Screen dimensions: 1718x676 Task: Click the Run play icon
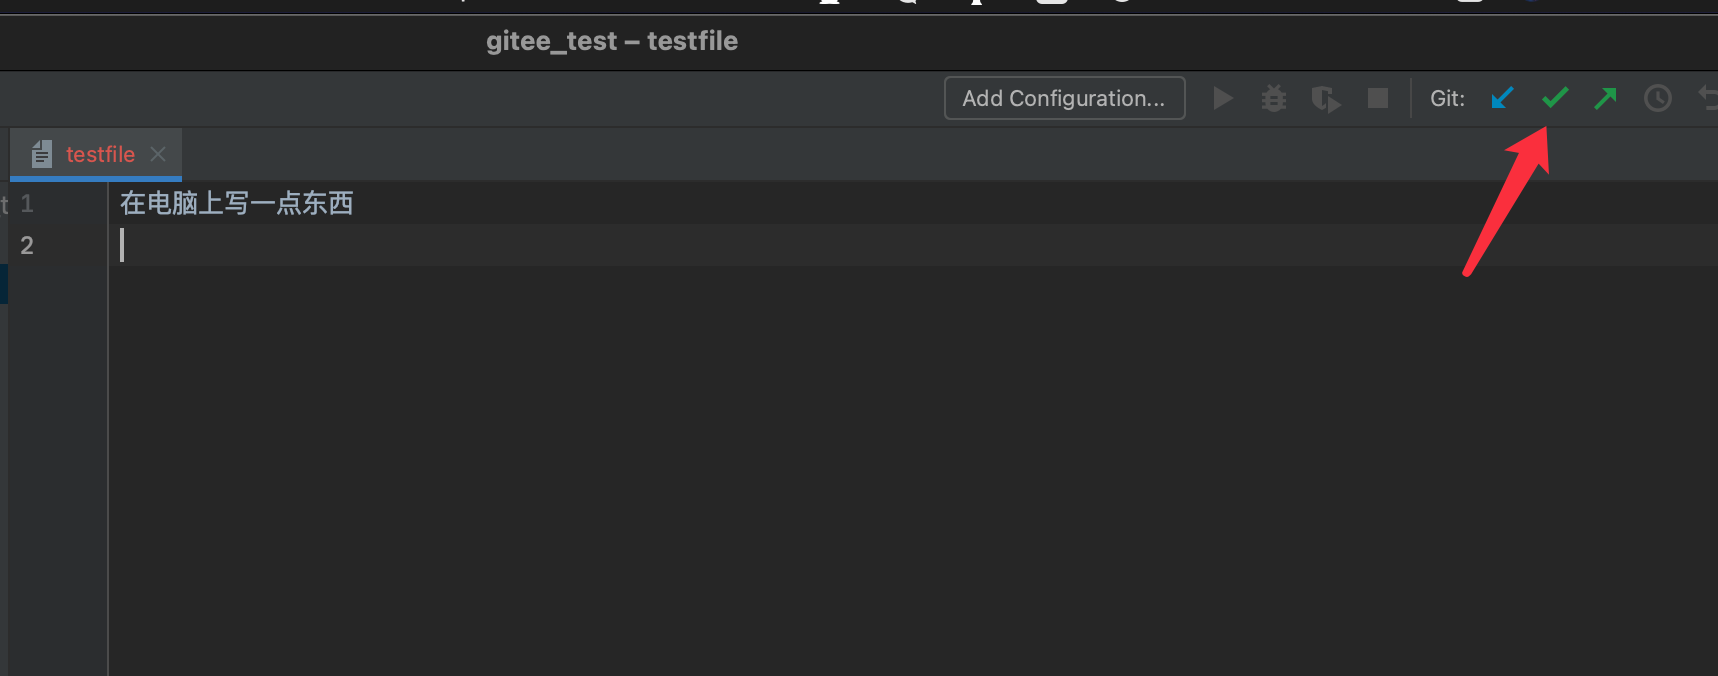1222,98
